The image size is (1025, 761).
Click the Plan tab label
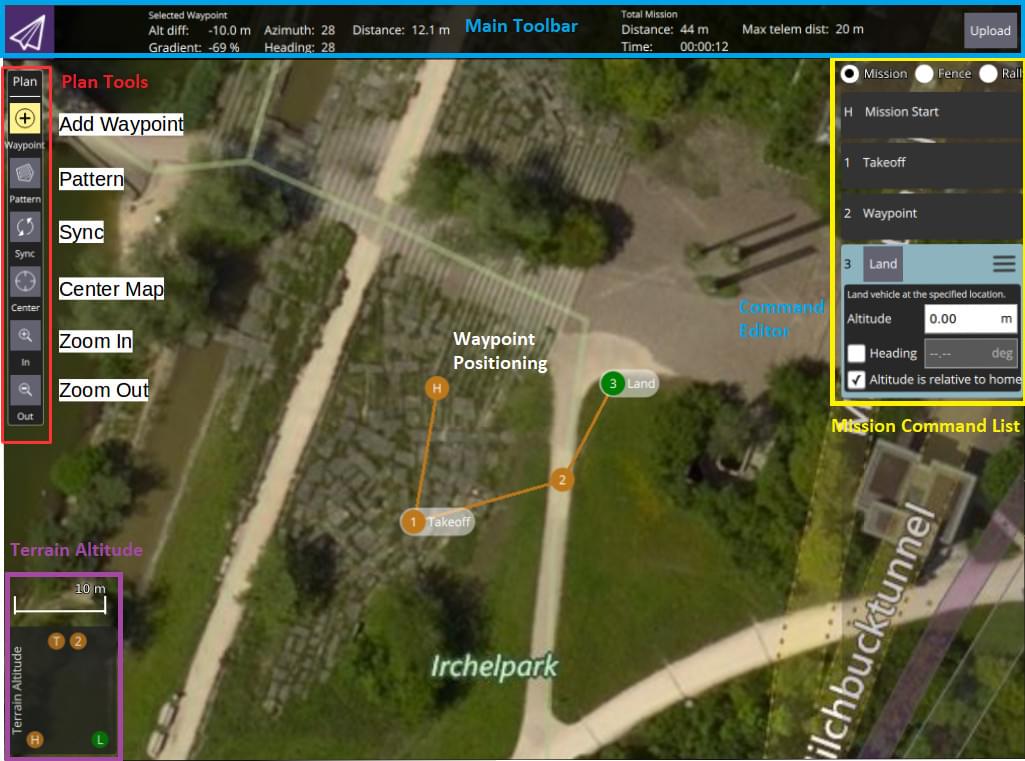25,81
